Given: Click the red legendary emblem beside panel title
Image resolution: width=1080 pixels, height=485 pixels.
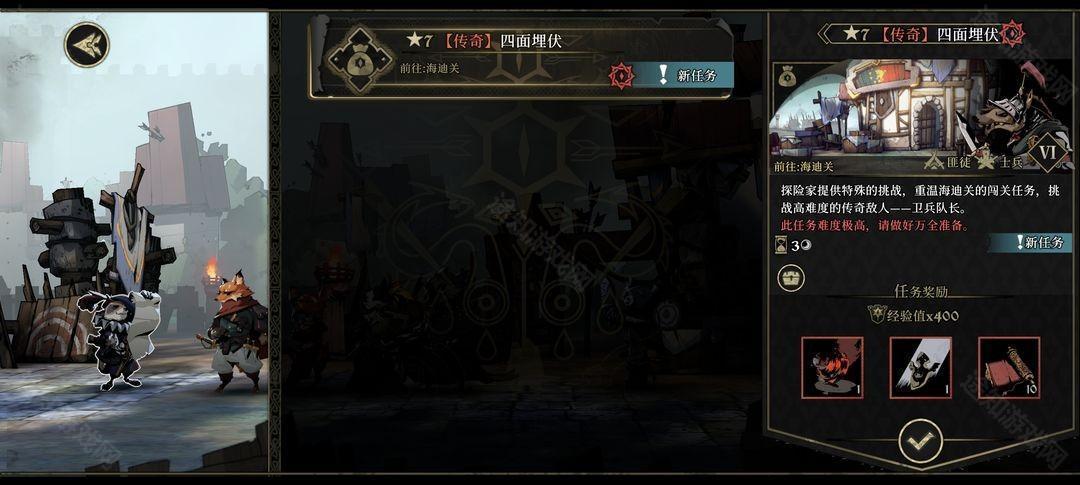Looking at the screenshot, I should click(1012, 33).
